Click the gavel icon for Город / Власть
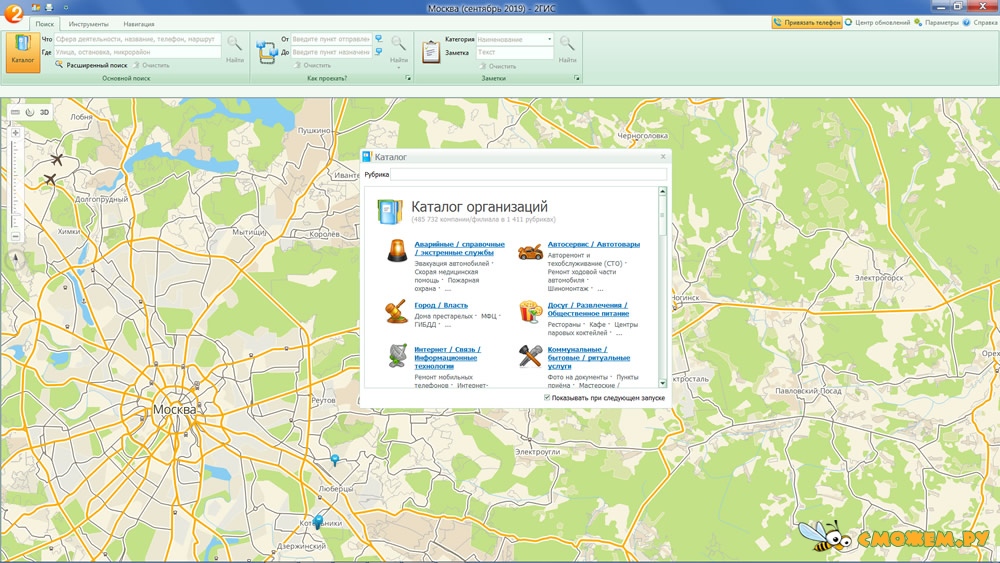The height and width of the screenshot is (563, 1000). [396, 312]
